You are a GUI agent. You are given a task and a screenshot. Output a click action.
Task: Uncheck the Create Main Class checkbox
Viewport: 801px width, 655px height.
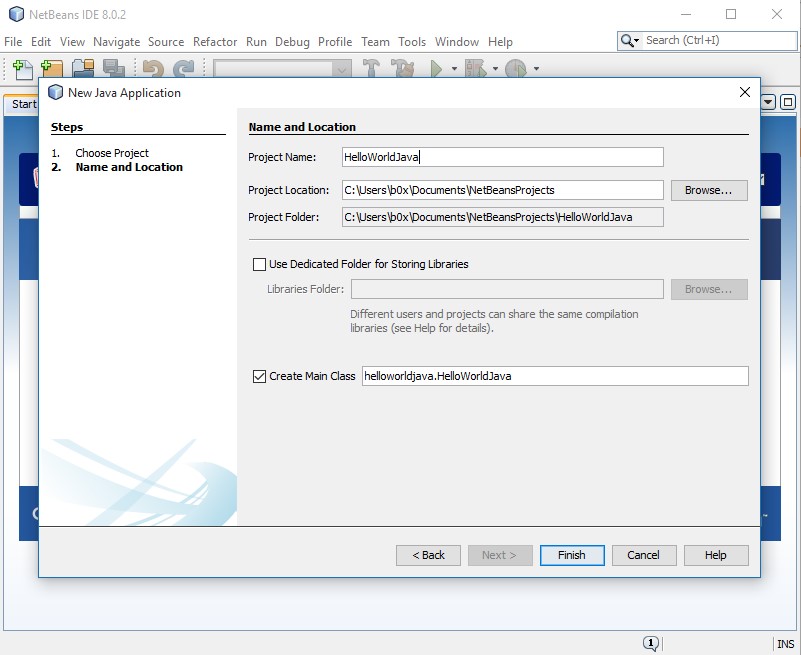pyautogui.click(x=258, y=375)
